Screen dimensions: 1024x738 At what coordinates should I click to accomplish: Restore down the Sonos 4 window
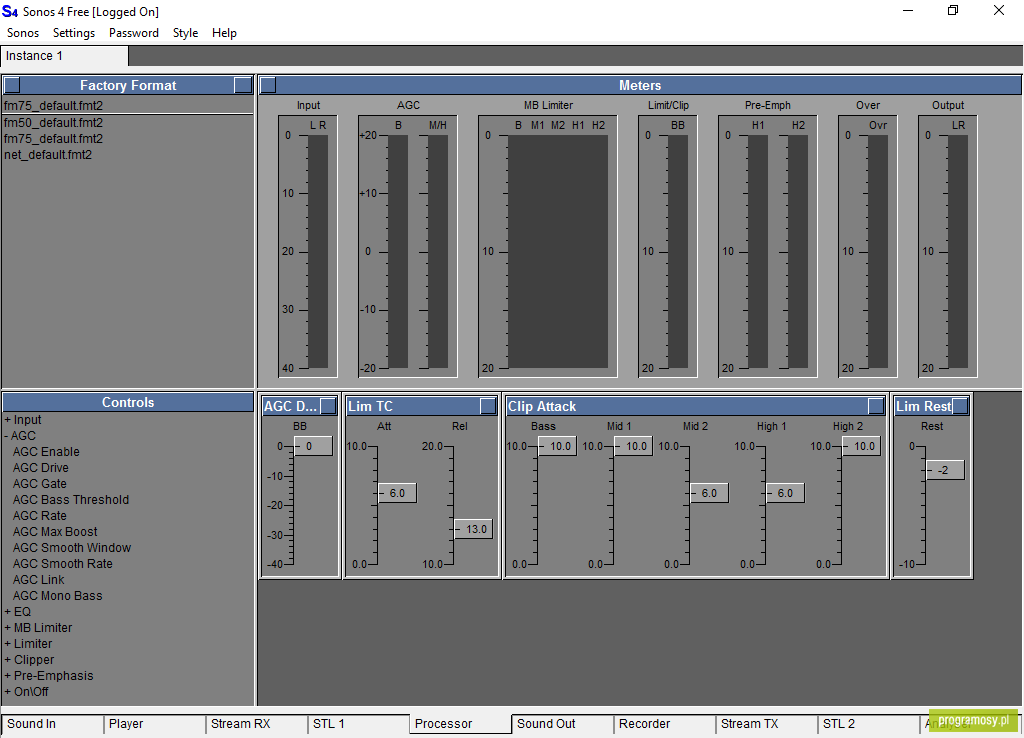pyautogui.click(x=953, y=11)
